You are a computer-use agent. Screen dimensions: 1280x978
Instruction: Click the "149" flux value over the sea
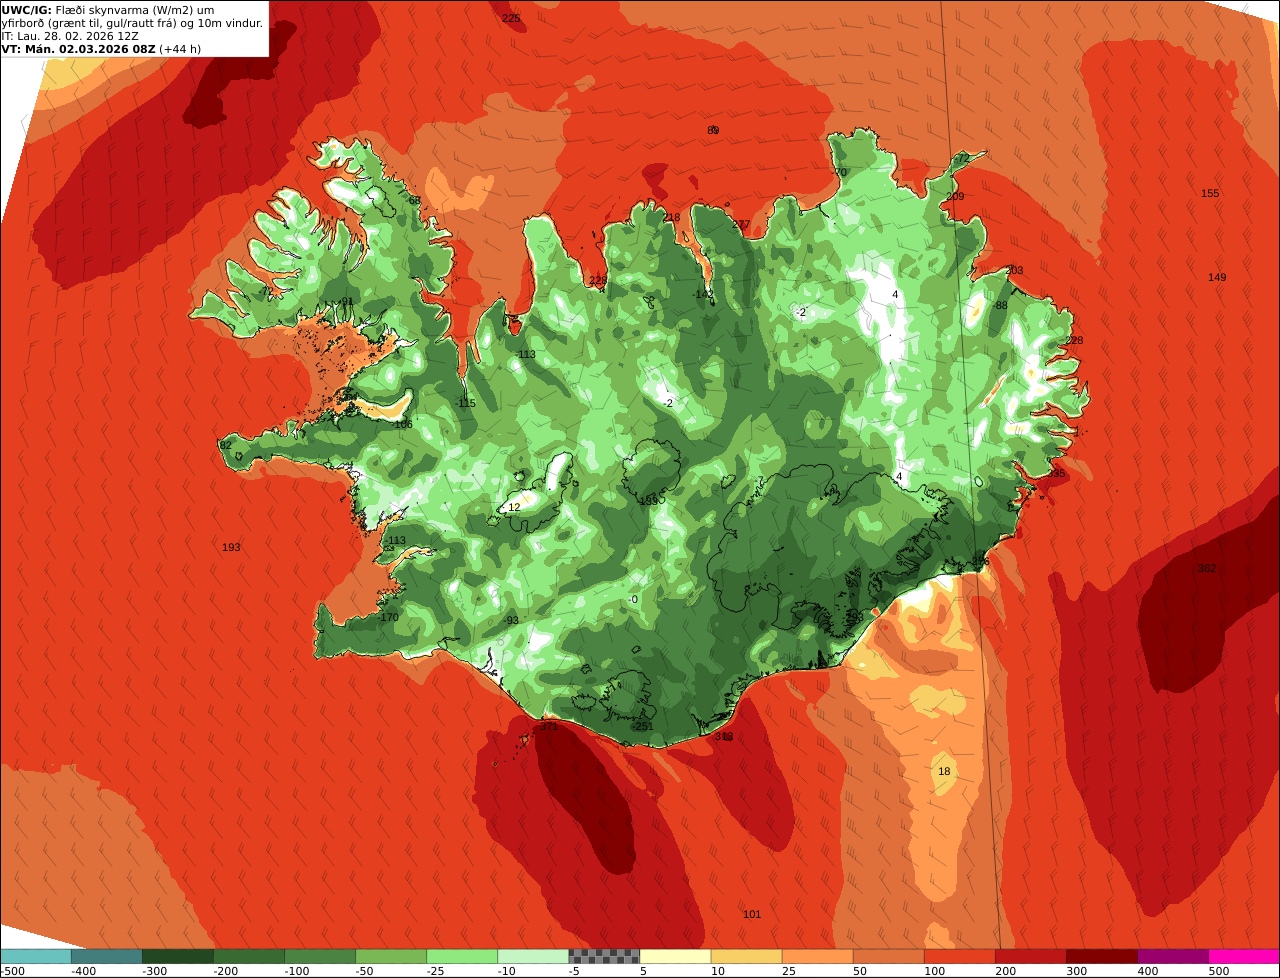point(1216,277)
